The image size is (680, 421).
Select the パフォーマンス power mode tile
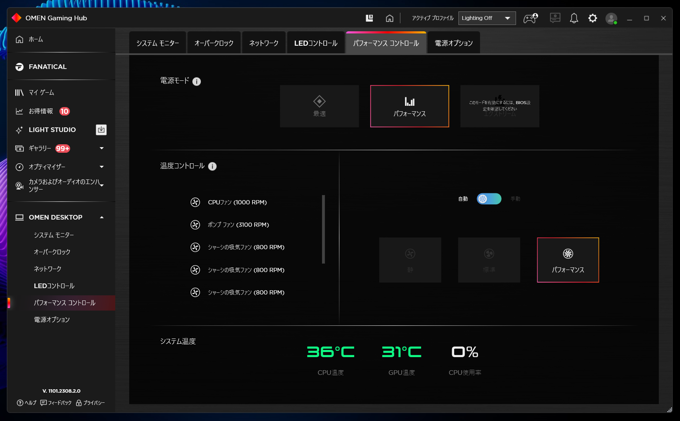click(409, 106)
